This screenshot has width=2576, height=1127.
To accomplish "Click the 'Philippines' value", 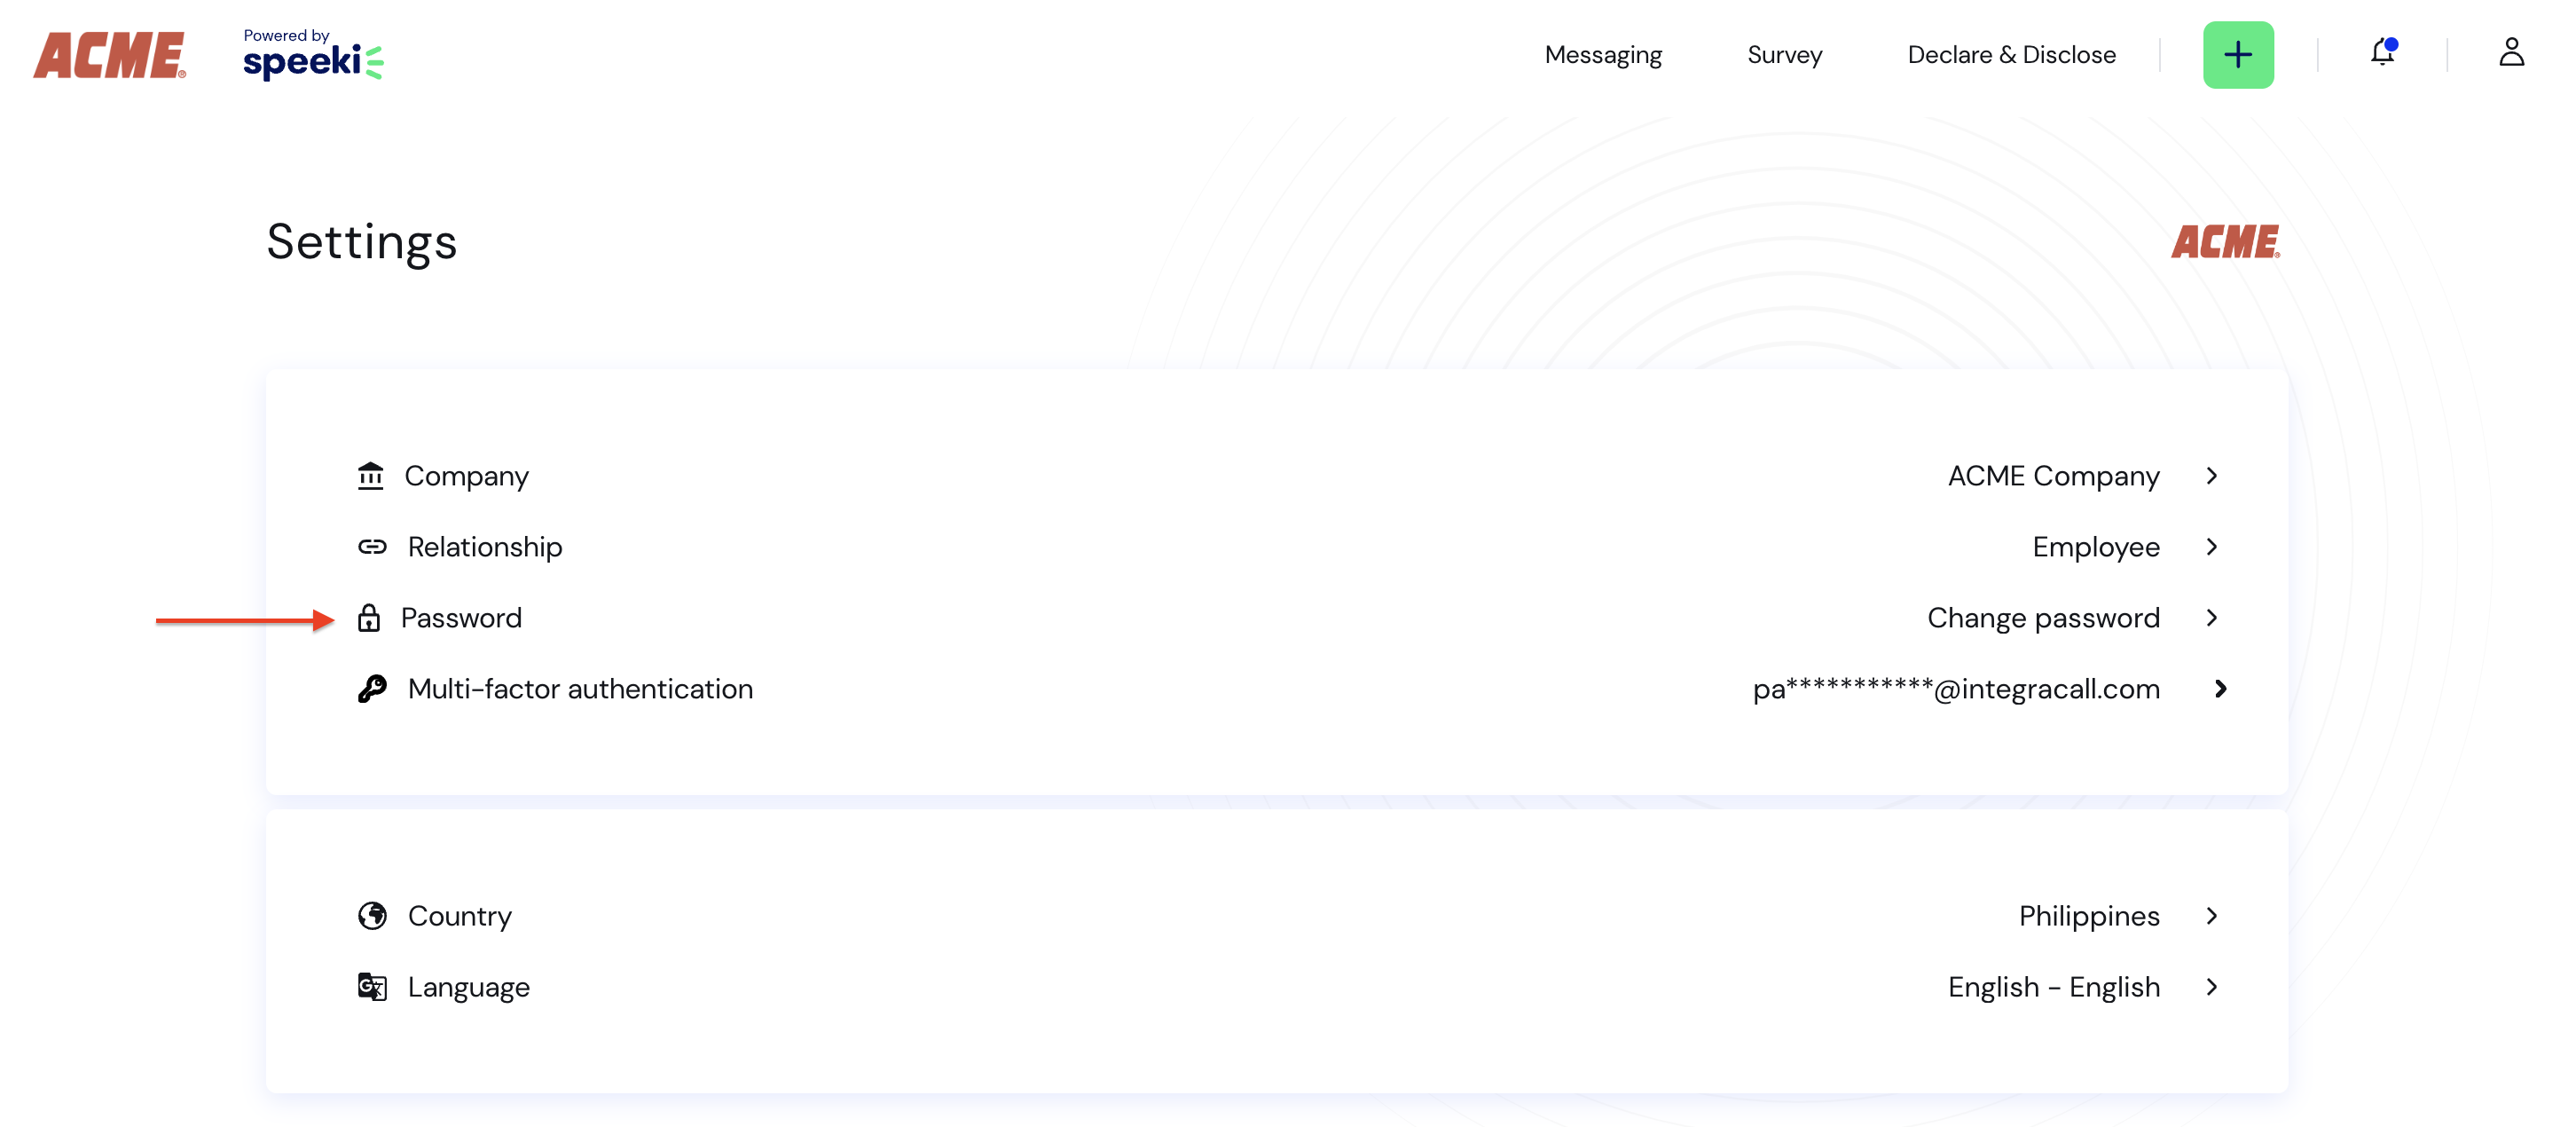I will (x=2089, y=917).
